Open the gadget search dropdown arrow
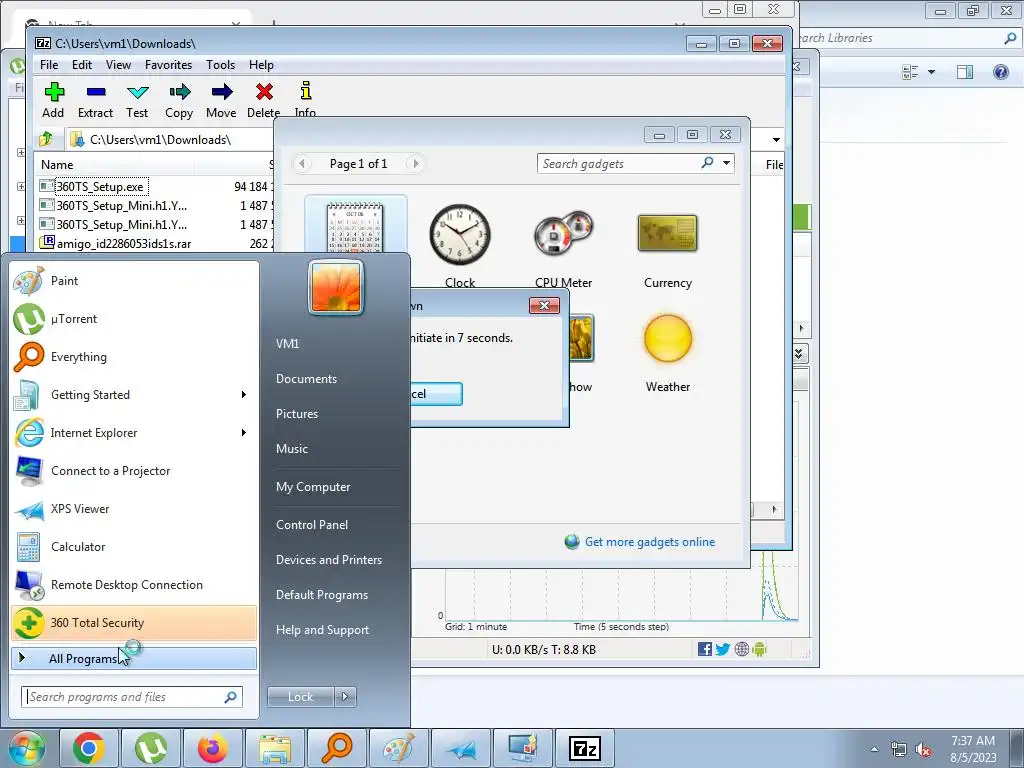This screenshot has width=1024, height=768. (726, 163)
